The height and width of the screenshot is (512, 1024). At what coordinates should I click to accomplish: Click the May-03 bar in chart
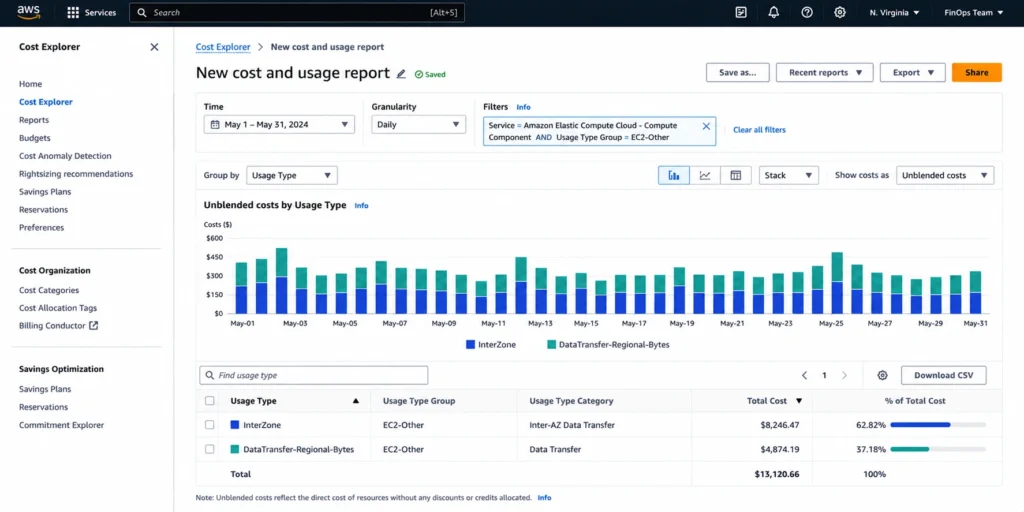[281, 281]
